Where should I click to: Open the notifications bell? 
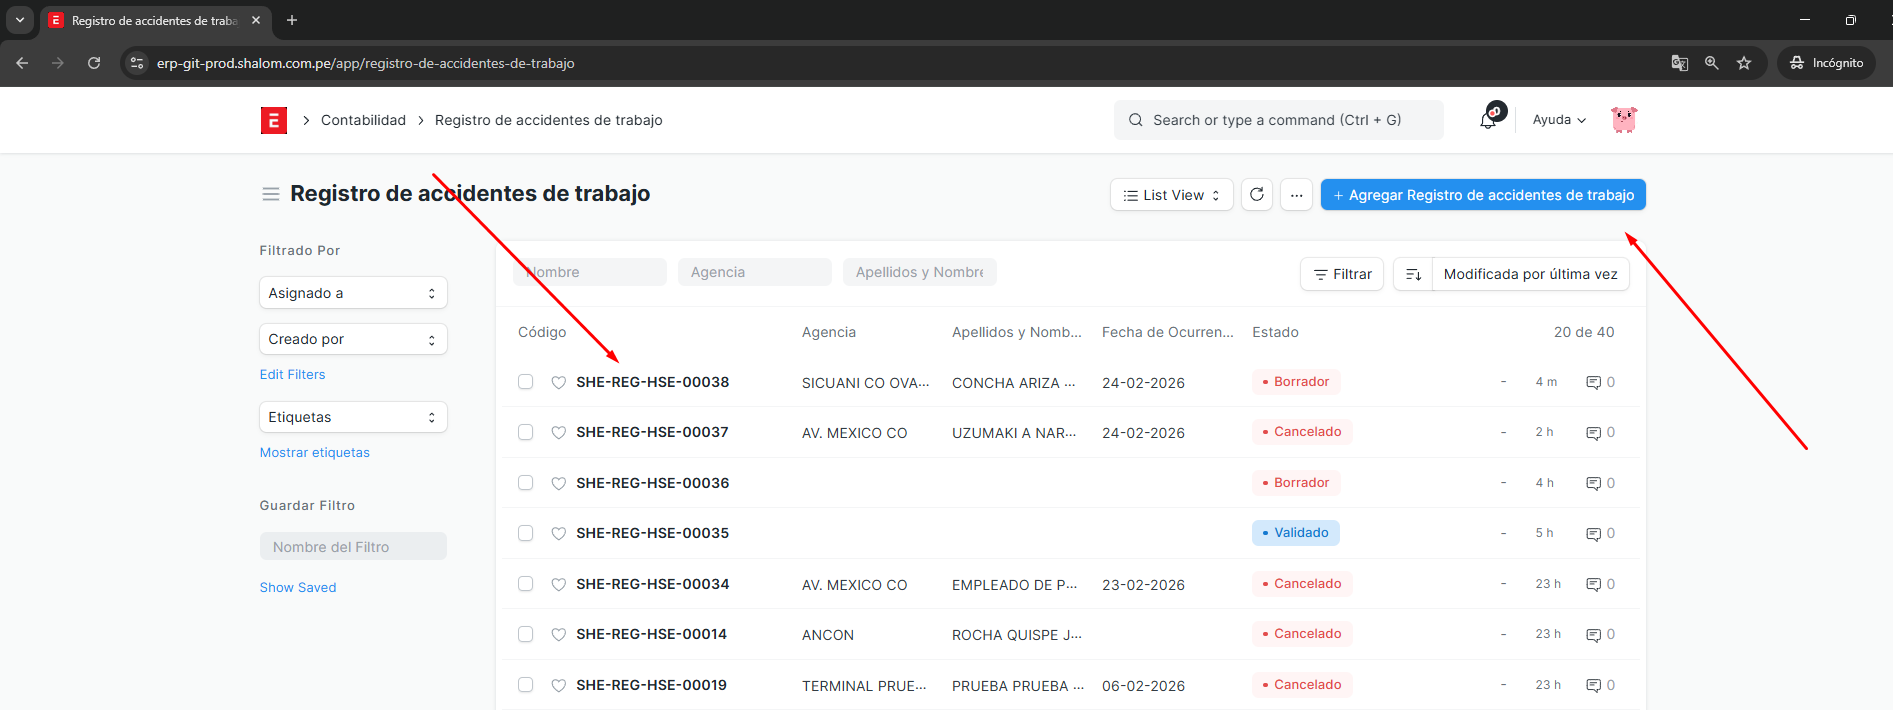point(1489,120)
